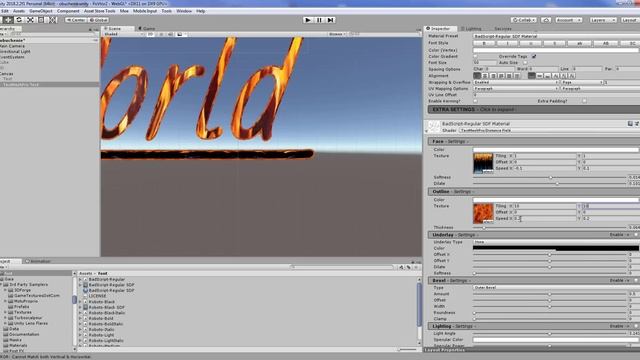Click the material settings gear icon

click(x=637, y=124)
